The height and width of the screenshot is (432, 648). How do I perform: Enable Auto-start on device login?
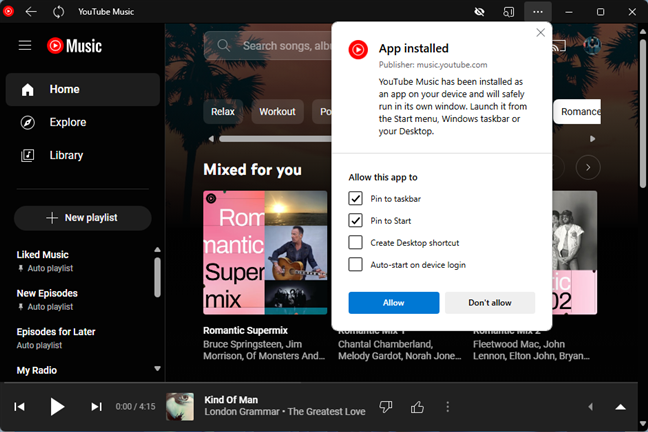pyautogui.click(x=355, y=264)
